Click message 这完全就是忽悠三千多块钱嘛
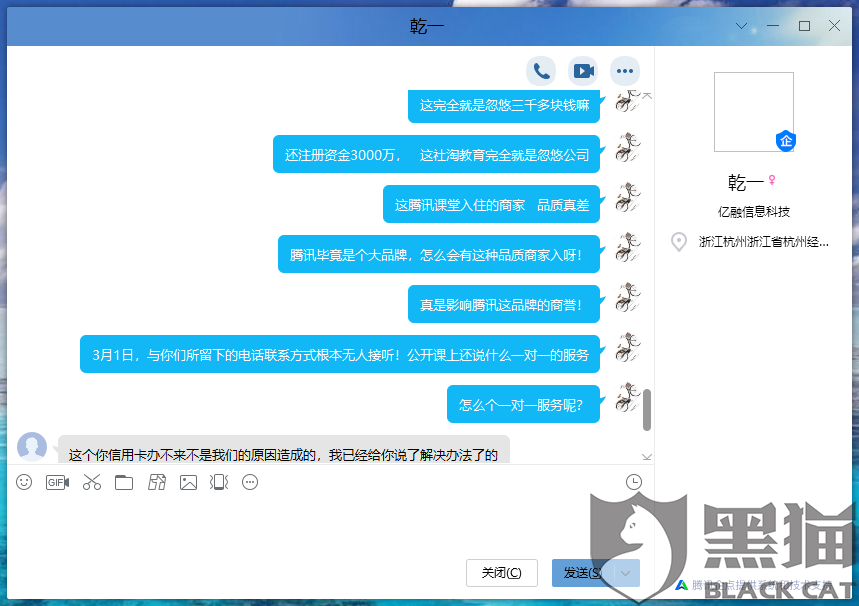The width and height of the screenshot is (859, 606). [x=504, y=105]
